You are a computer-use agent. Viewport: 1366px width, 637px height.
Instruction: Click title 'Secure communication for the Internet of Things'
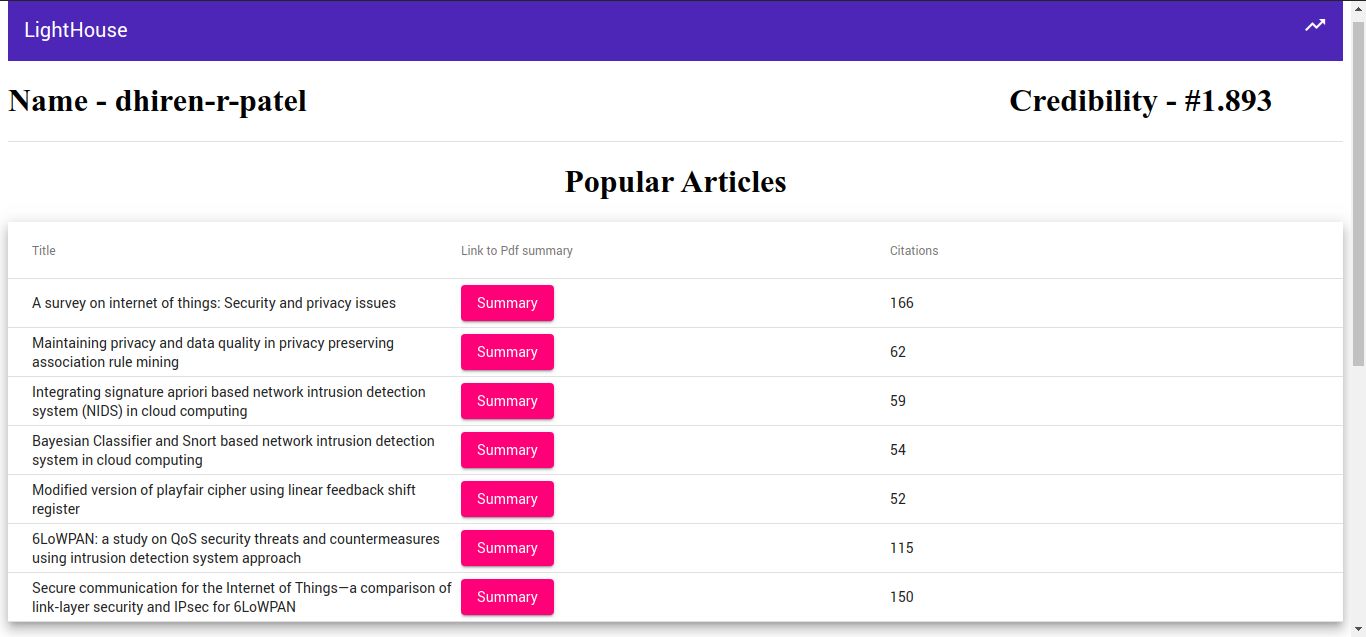(x=242, y=597)
